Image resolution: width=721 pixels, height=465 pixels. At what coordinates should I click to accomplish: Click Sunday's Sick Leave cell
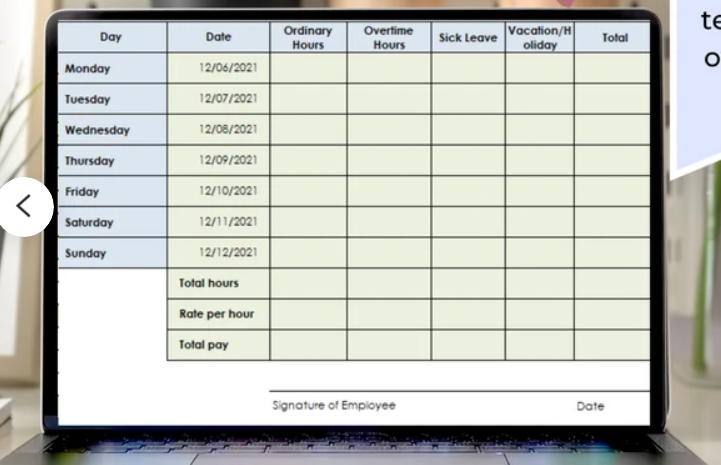pyautogui.click(x=468, y=253)
